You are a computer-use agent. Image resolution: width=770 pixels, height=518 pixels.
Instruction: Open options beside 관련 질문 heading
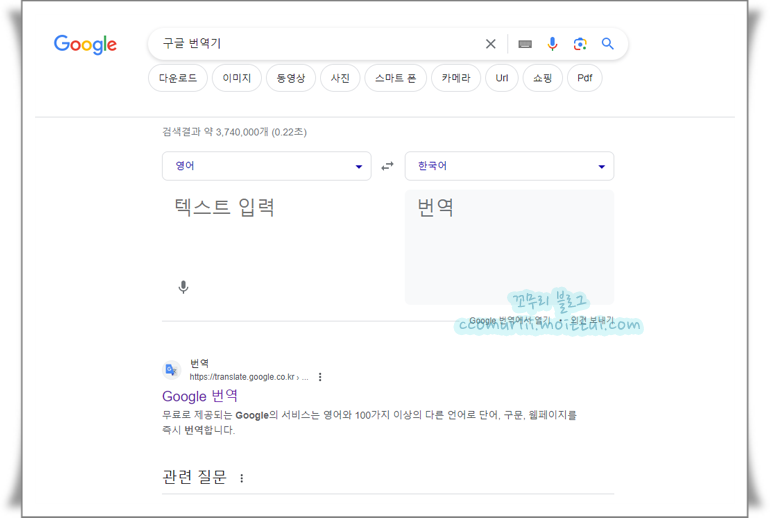click(242, 478)
